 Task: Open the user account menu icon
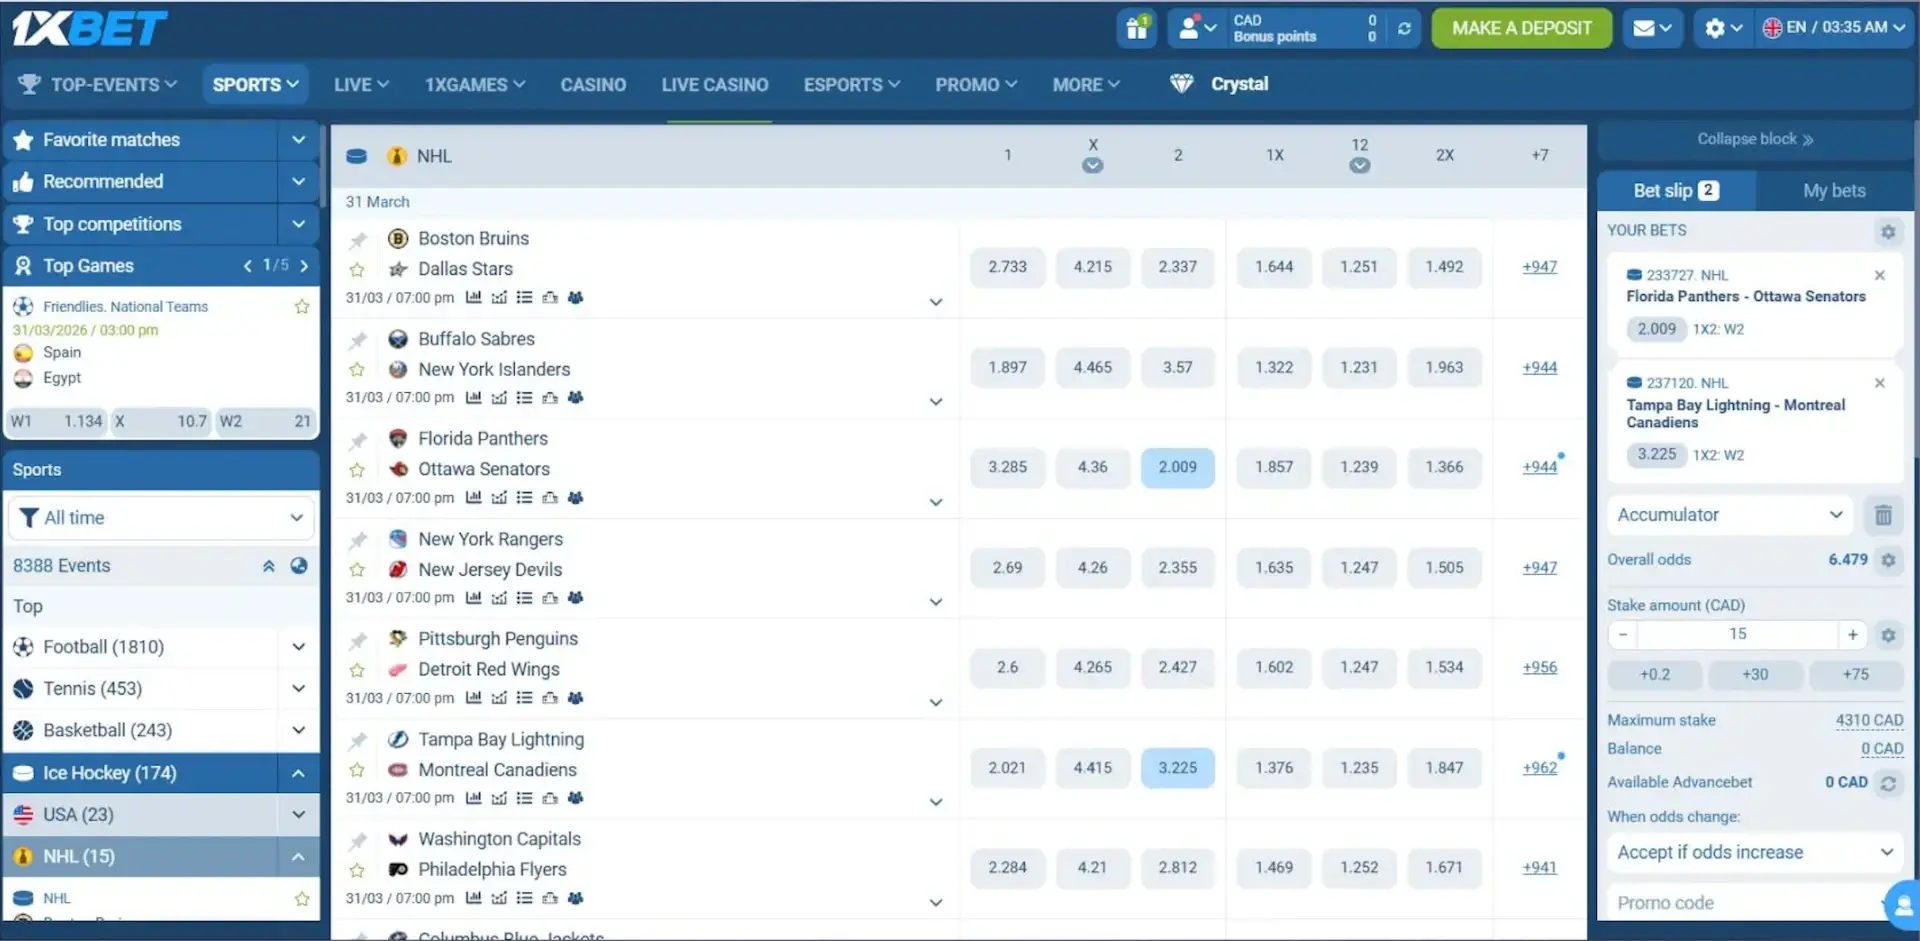[x=1196, y=28]
